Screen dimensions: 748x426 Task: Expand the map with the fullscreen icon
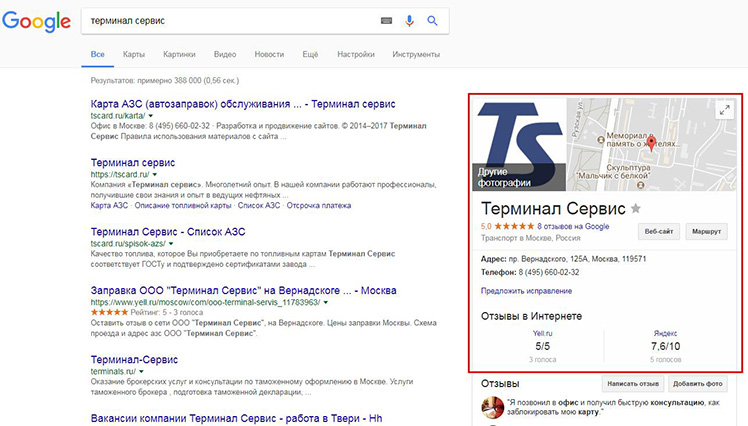[x=725, y=112]
